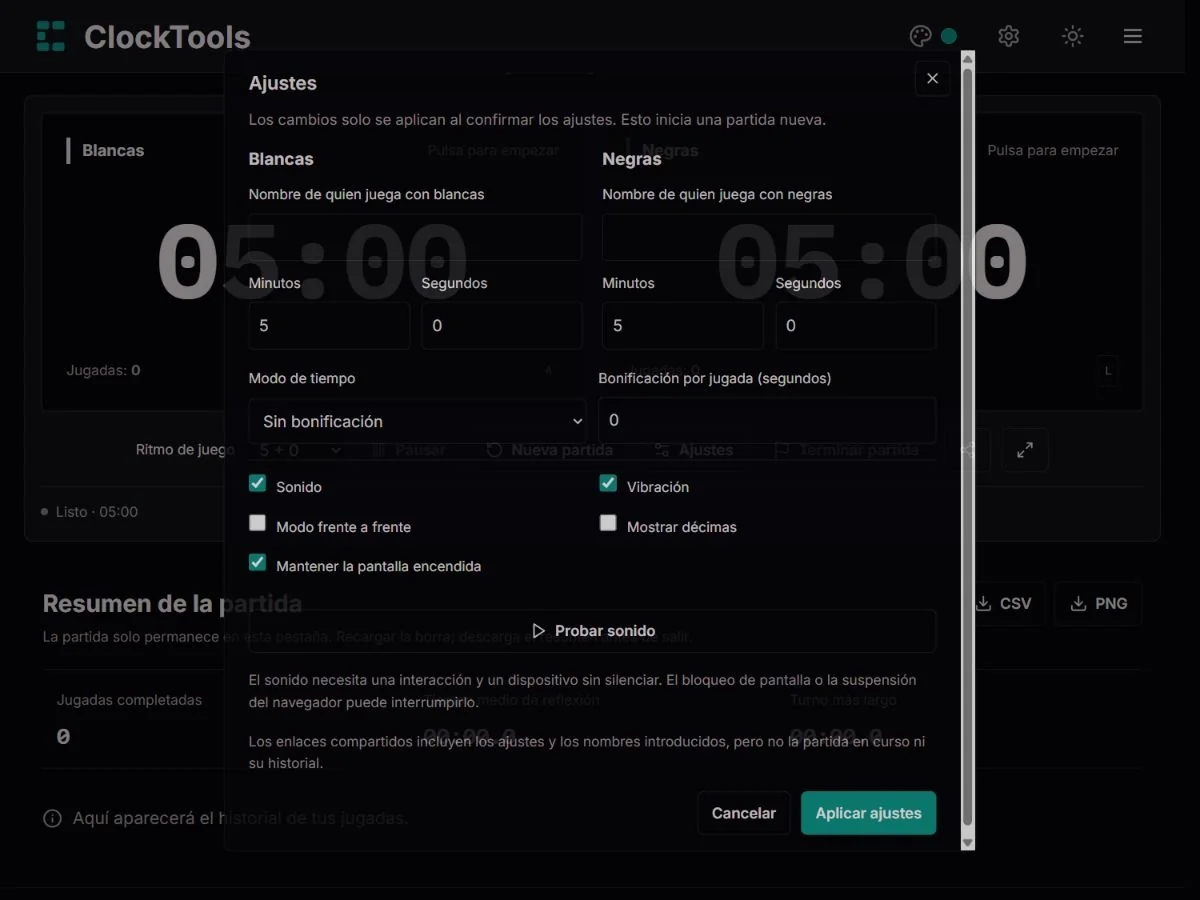The width and height of the screenshot is (1200, 900).
Task: Download PNG from the summary section
Action: (x=1098, y=604)
